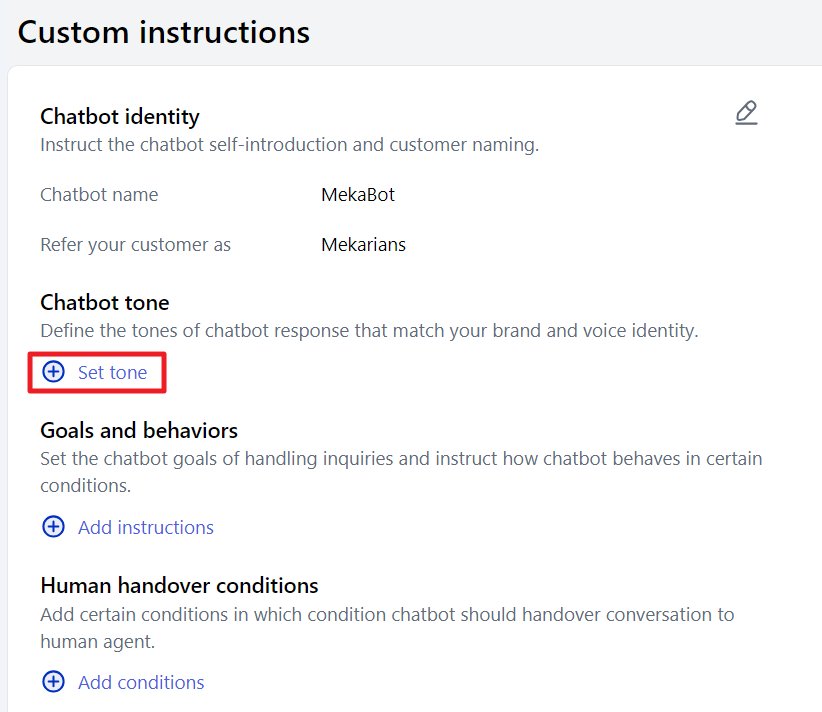Viewport: 822px width, 712px height.
Task: Click the chatbot self-introduction description text
Action: pyautogui.click(x=289, y=145)
